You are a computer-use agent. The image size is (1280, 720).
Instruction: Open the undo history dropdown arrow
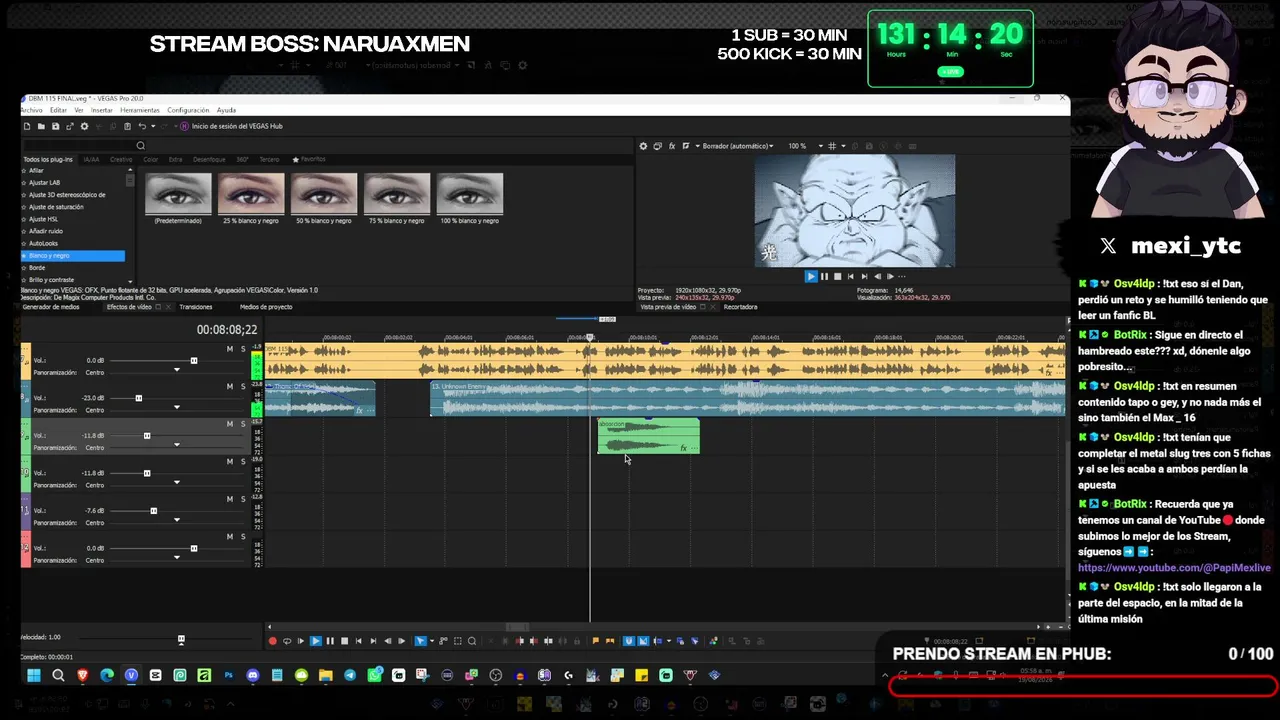coord(153,126)
